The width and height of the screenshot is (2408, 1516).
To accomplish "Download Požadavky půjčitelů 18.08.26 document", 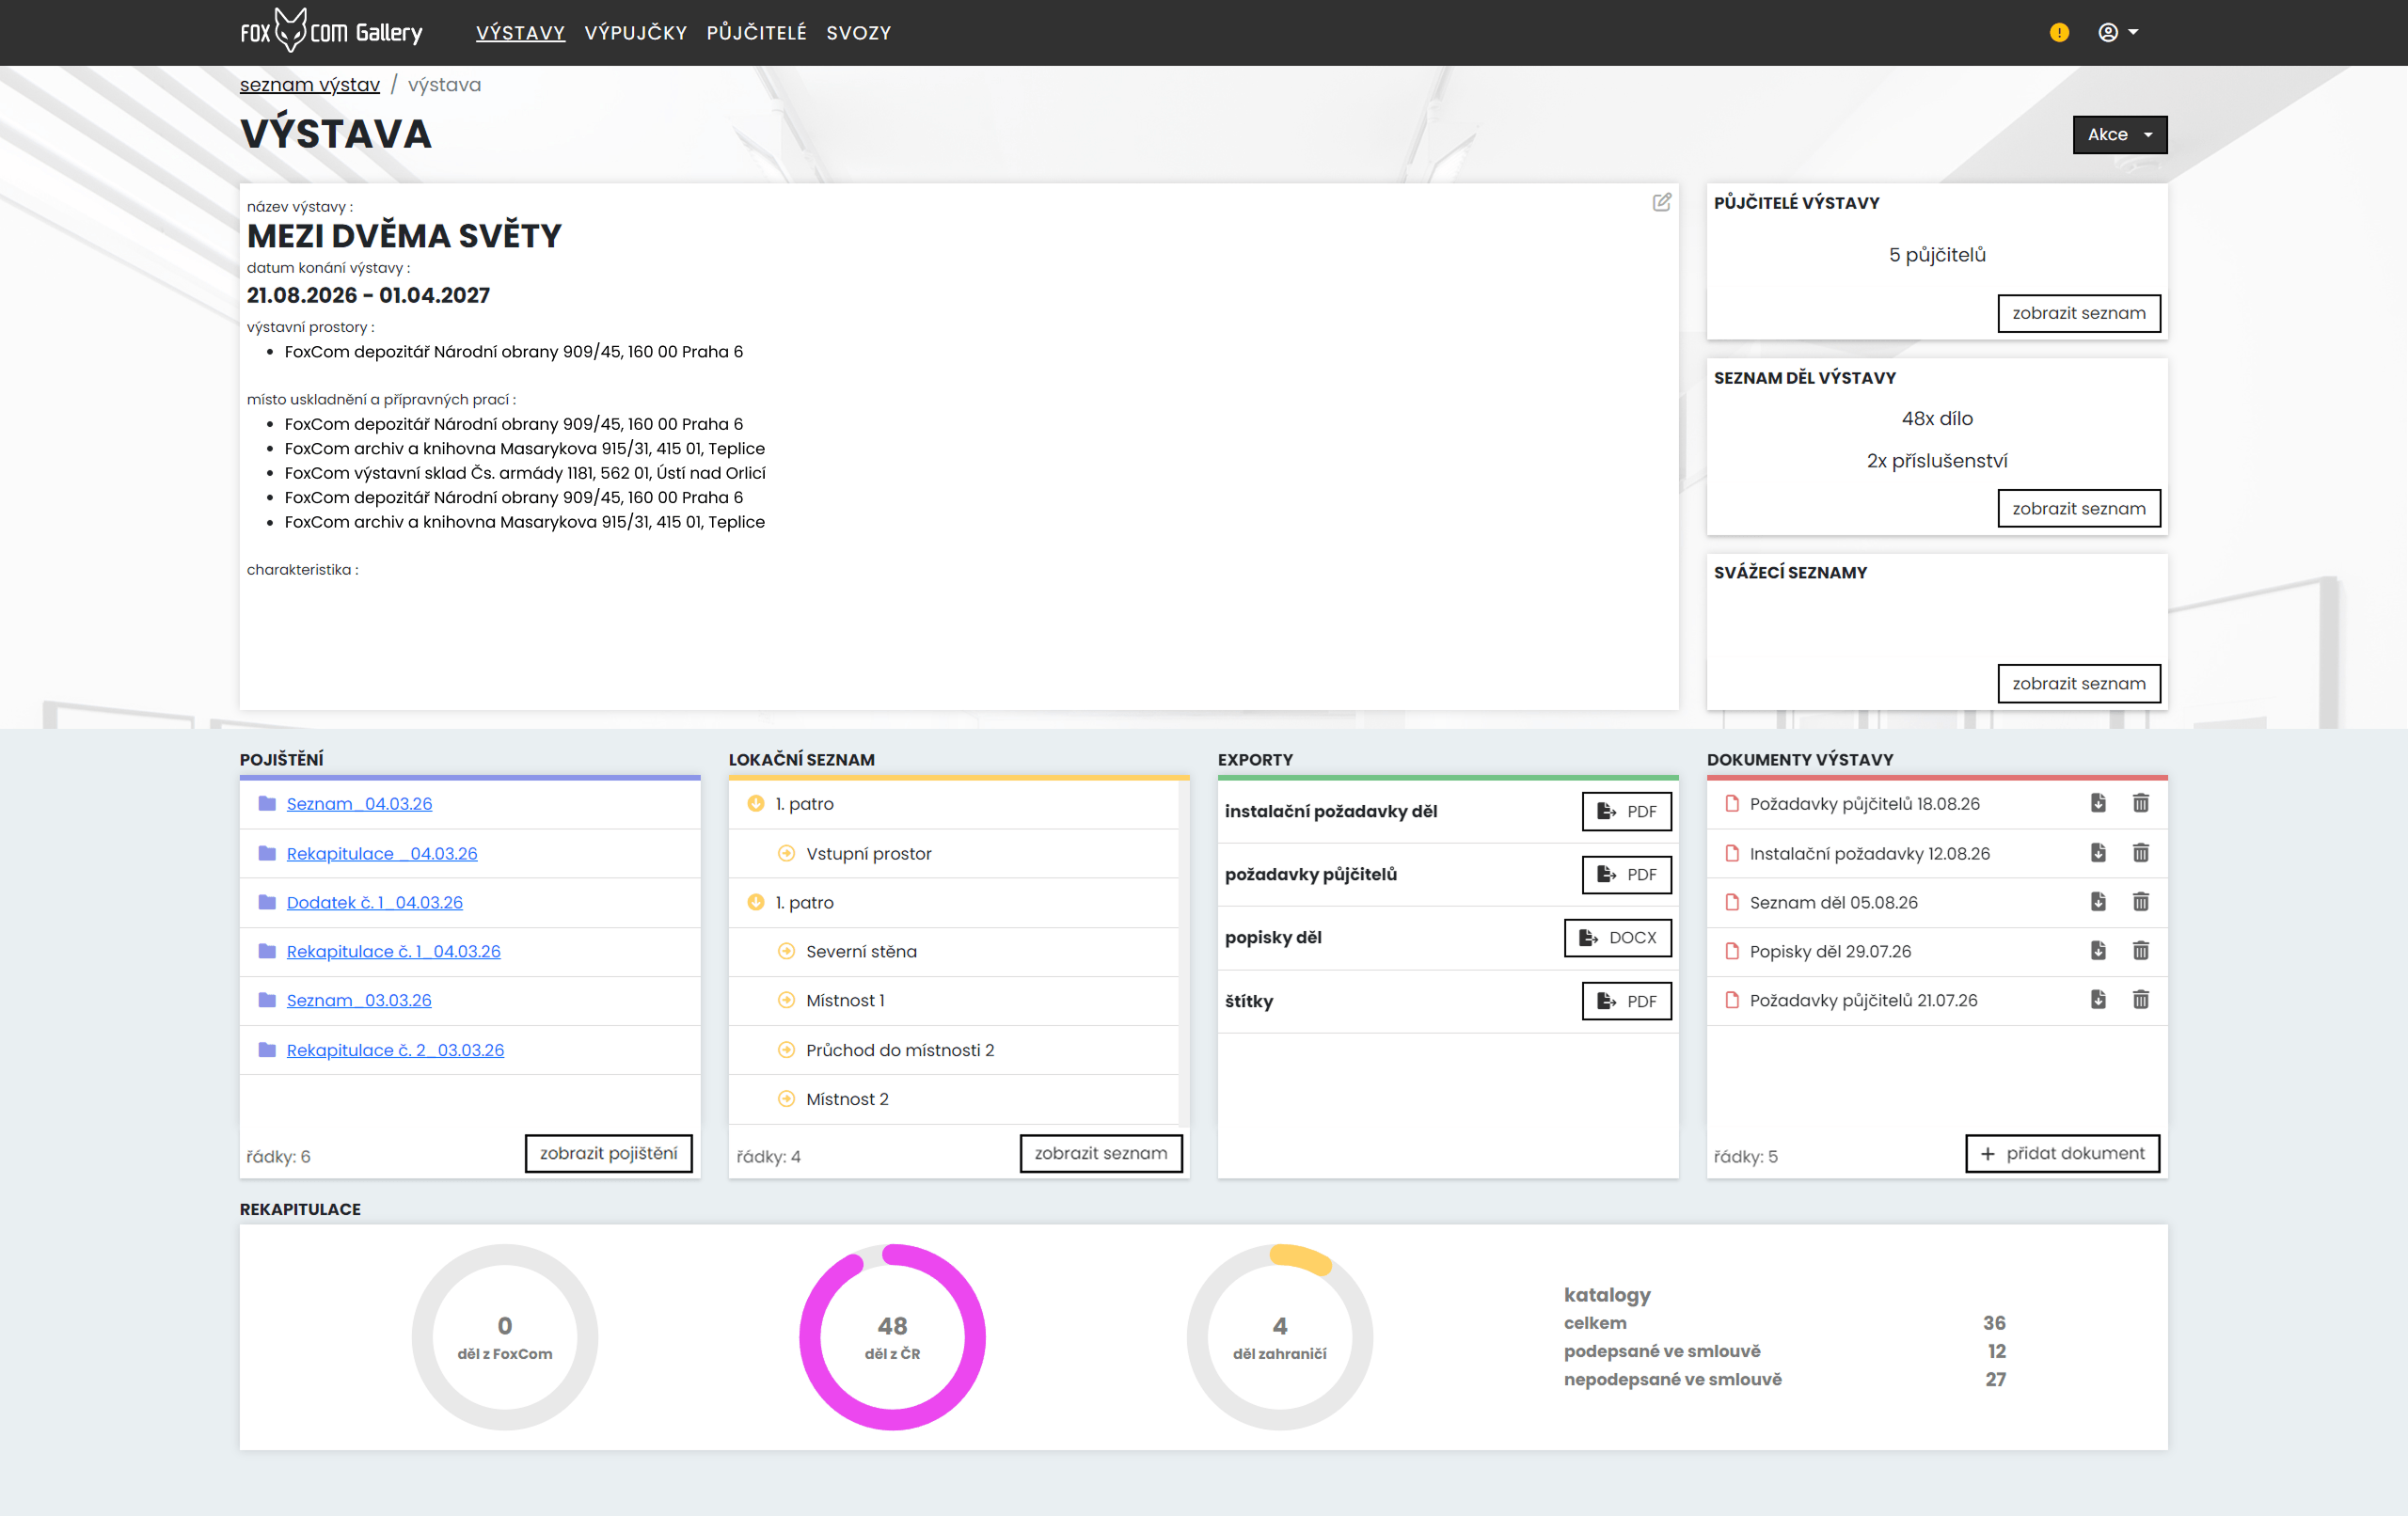I will coord(2098,803).
